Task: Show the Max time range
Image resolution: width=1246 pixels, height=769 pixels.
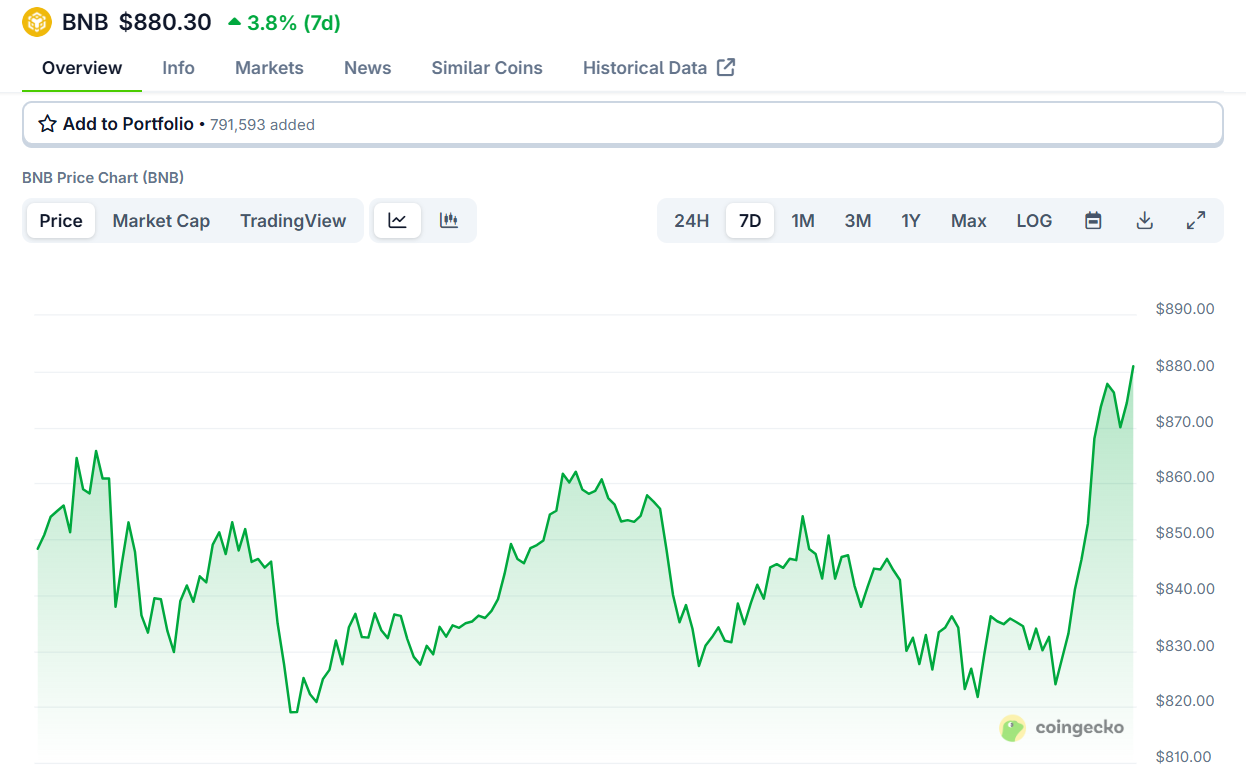Action: 968,221
